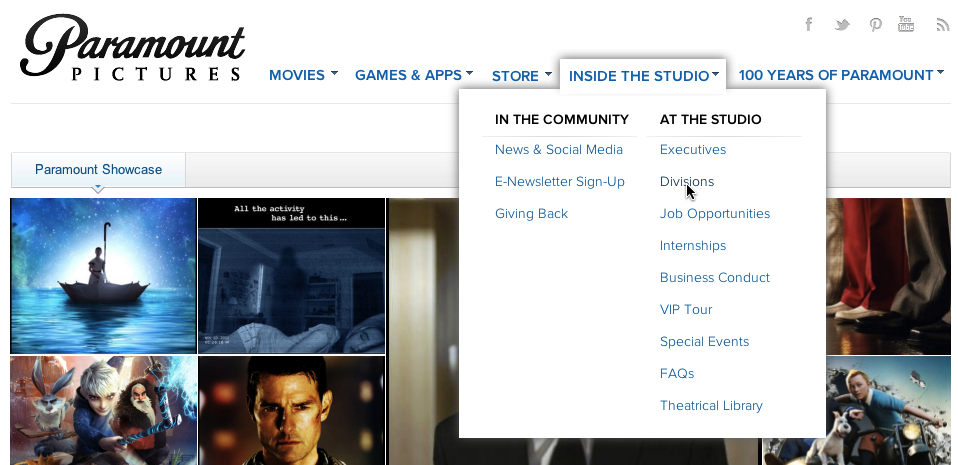Open the boy-in-umbrella-boat movie thumbnail

[103, 276]
